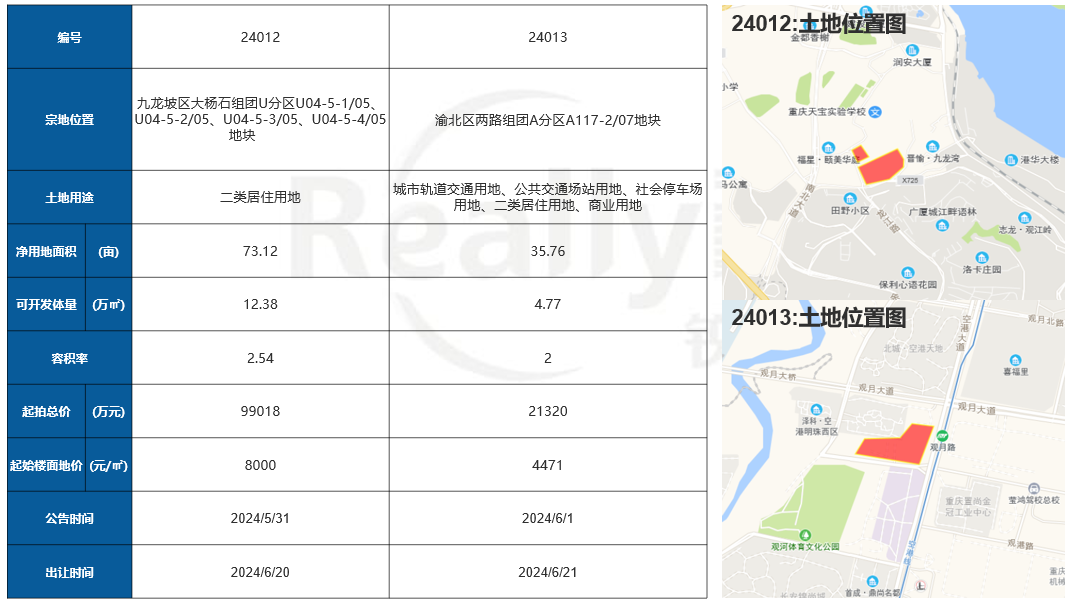Click the X725 road shield label
The height and width of the screenshot is (604, 1074).
coord(910,180)
